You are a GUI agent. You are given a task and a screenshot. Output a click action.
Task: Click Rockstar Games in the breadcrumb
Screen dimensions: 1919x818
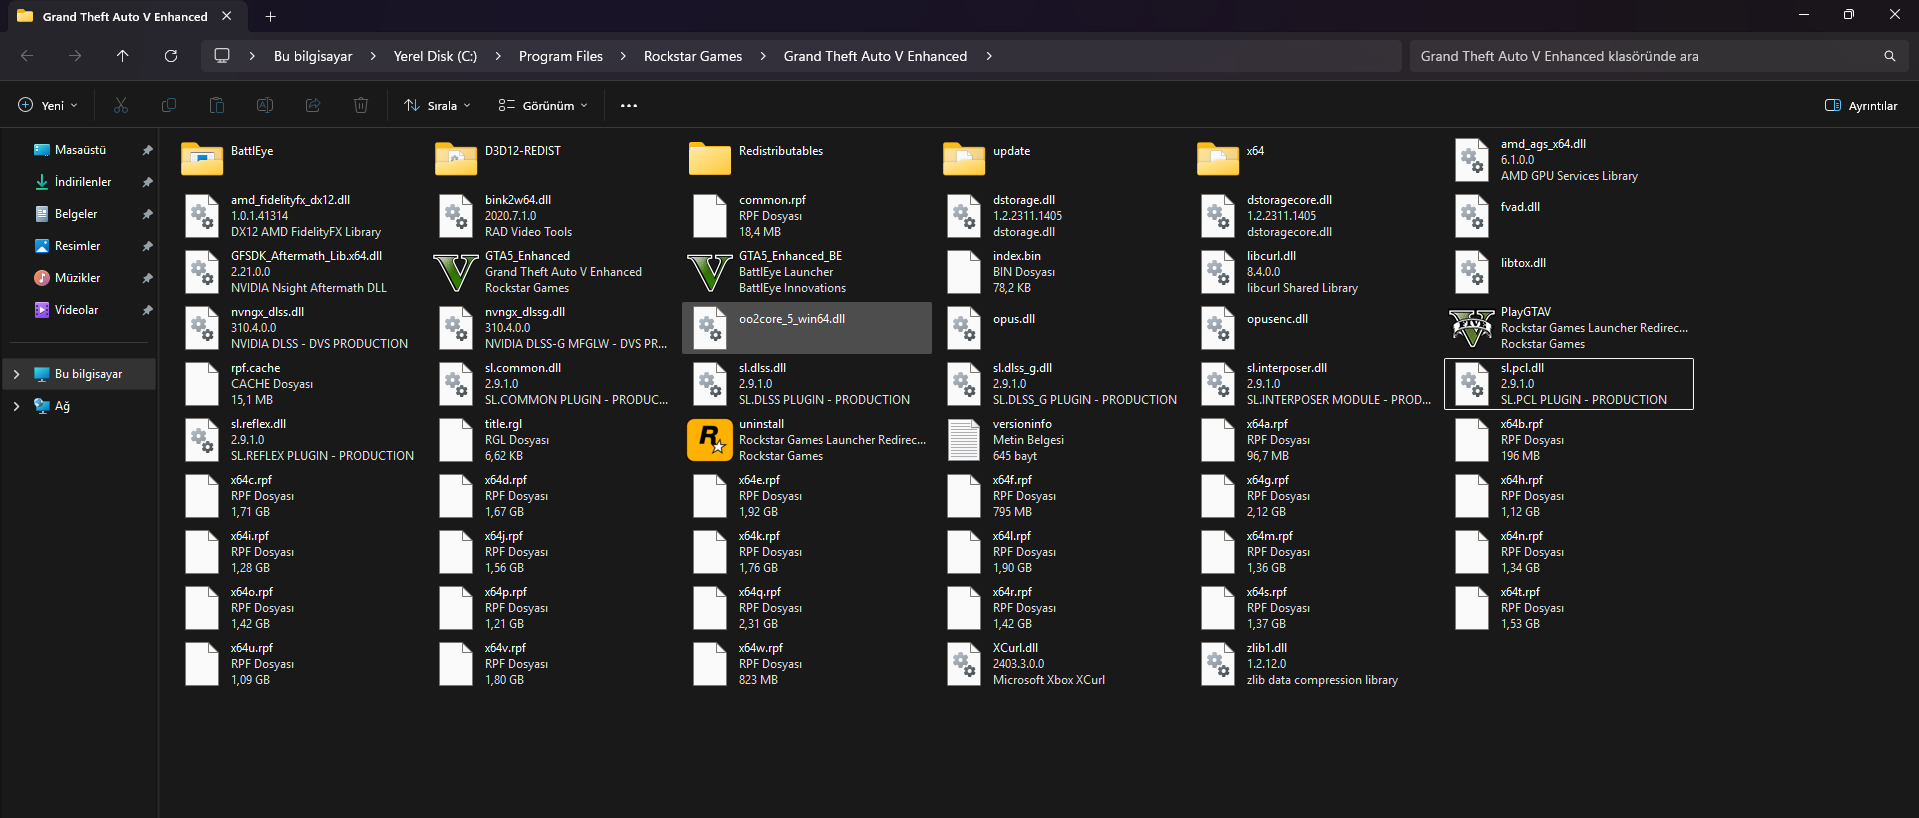point(693,56)
